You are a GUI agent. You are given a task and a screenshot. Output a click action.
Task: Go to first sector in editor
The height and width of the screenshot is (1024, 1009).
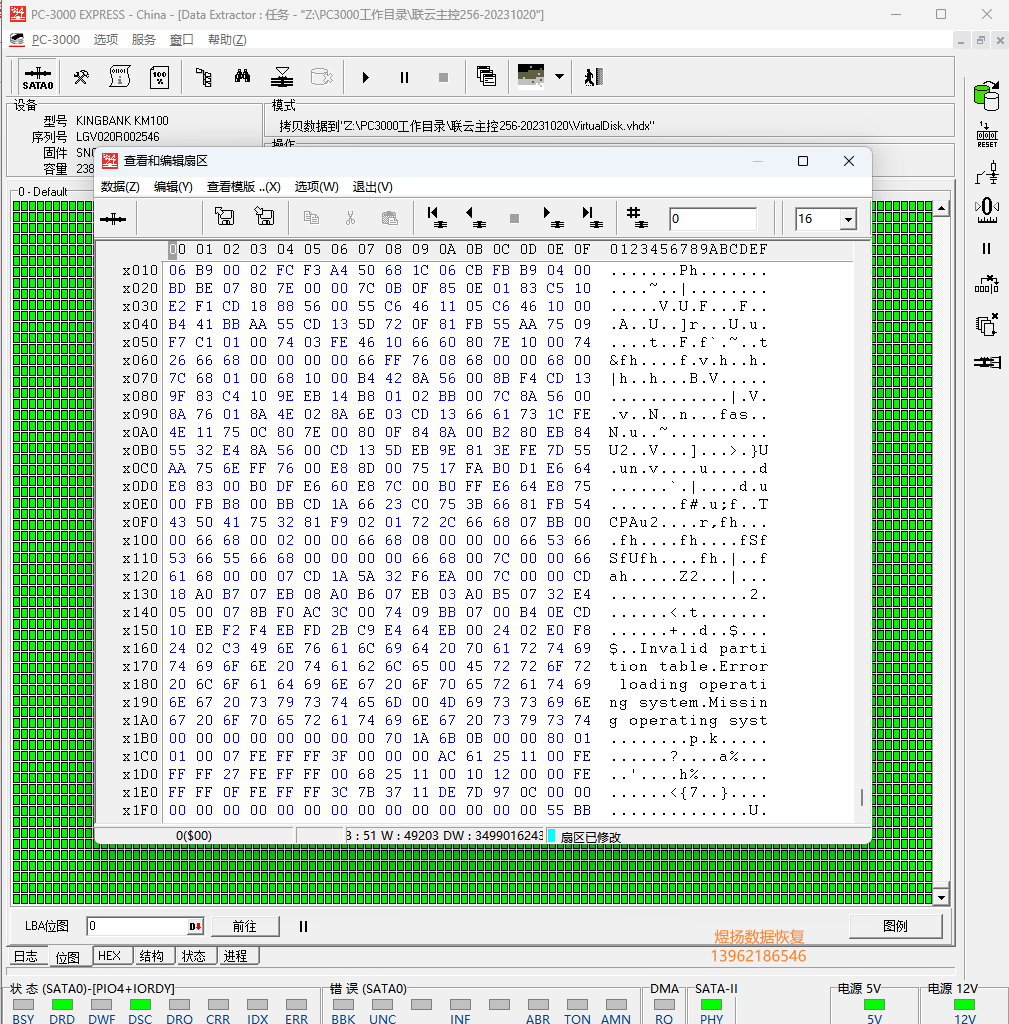(436, 217)
